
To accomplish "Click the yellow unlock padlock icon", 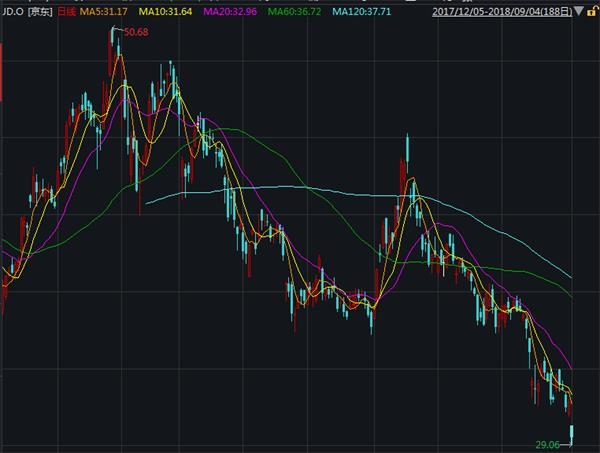I will pyautogui.click(x=592, y=11).
